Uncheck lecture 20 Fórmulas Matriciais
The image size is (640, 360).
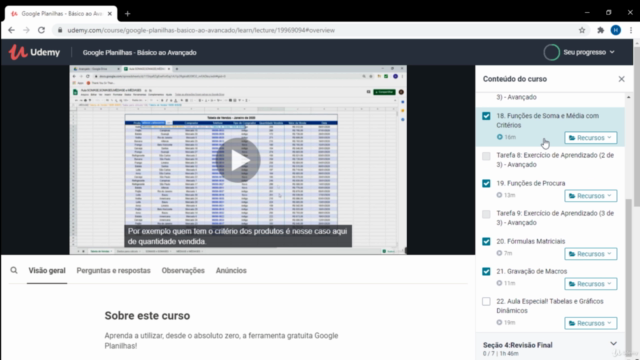(486, 241)
